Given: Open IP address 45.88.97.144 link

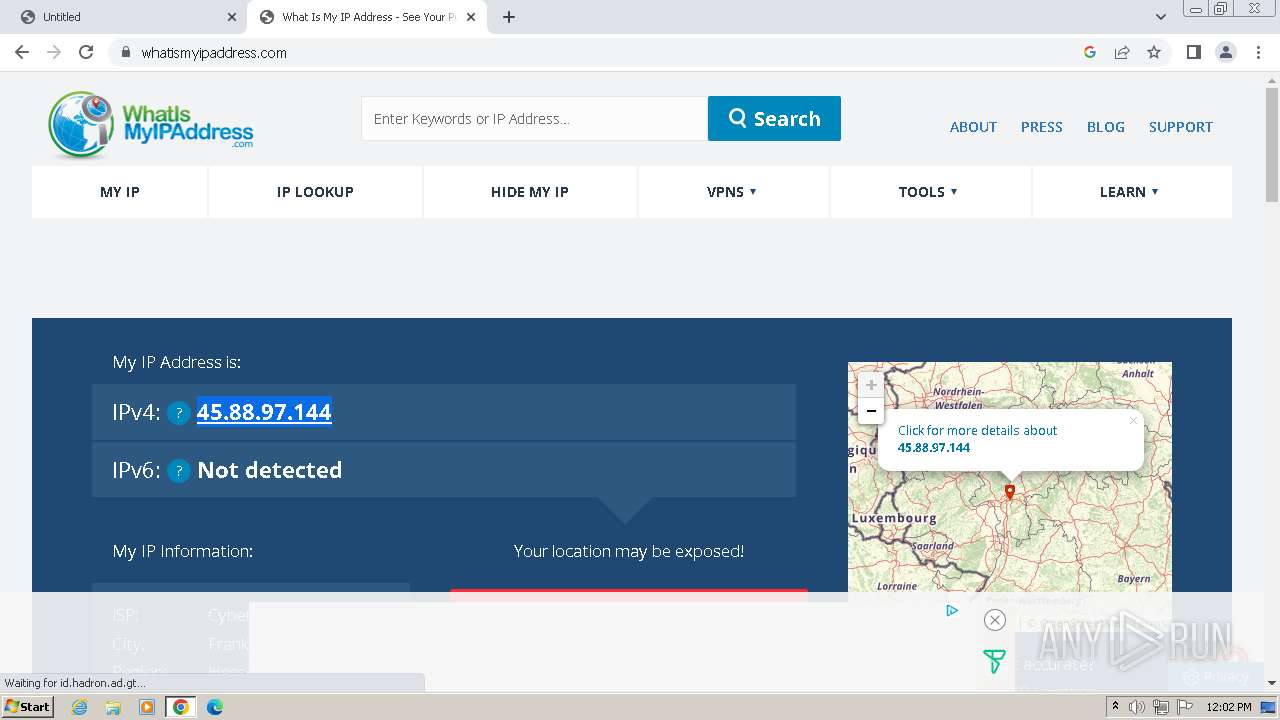Looking at the screenshot, I should coord(264,412).
